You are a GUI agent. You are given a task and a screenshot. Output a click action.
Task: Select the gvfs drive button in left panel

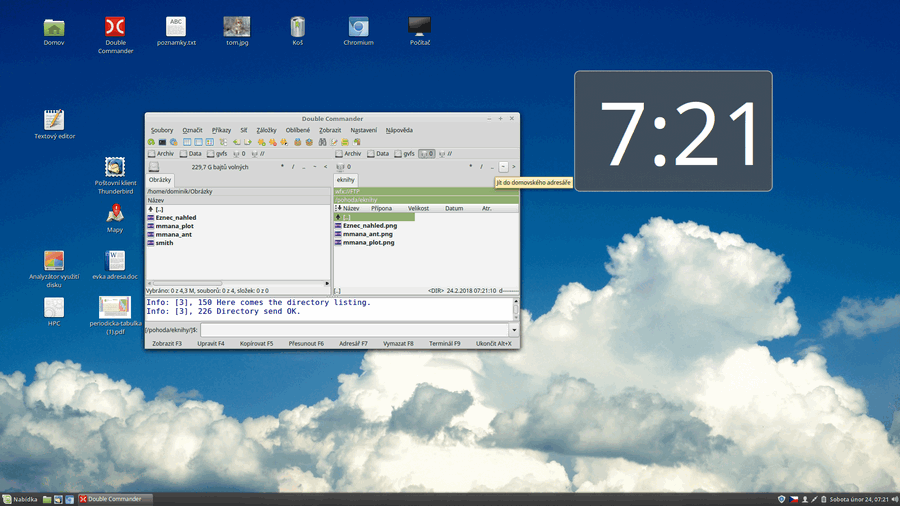[x=216, y=154]
